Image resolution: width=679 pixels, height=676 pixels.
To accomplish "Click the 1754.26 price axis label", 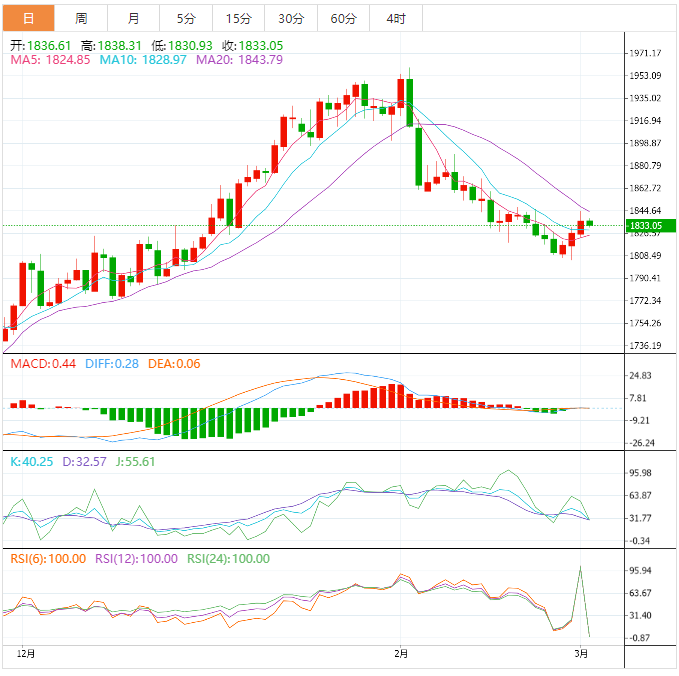I will click(645, 323).
